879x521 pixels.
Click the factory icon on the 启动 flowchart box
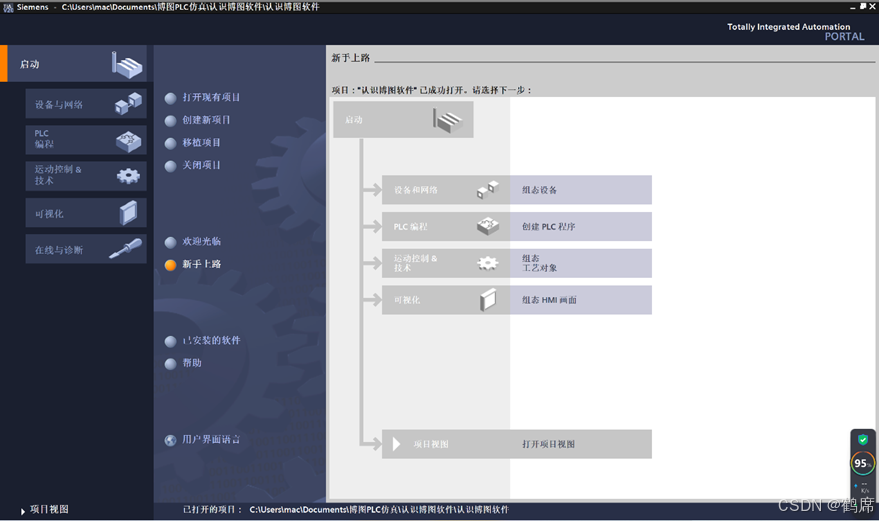point(447,120)
